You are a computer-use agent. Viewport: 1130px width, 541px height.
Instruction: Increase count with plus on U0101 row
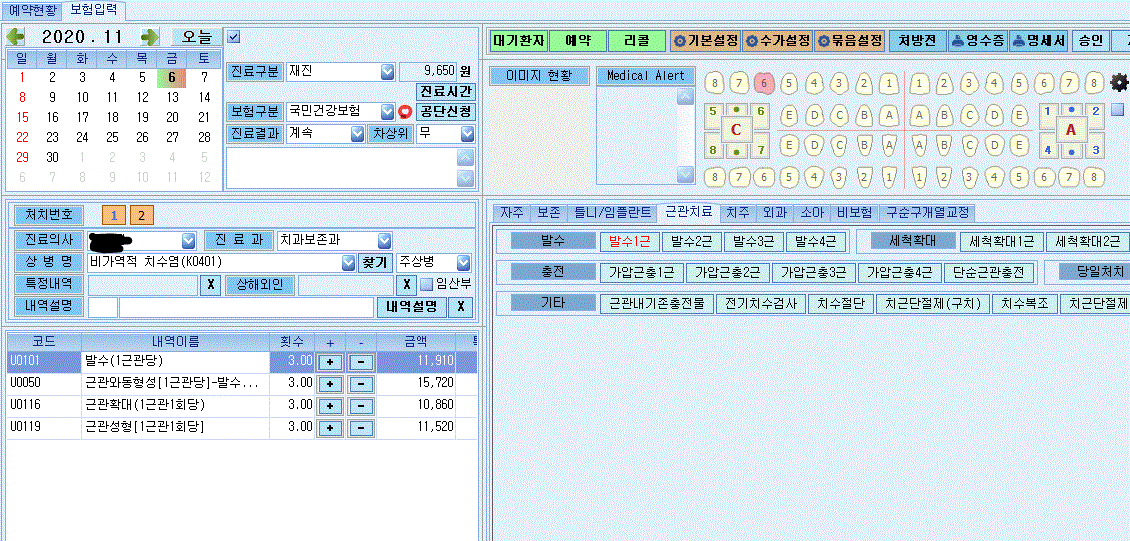coord(330,362)
